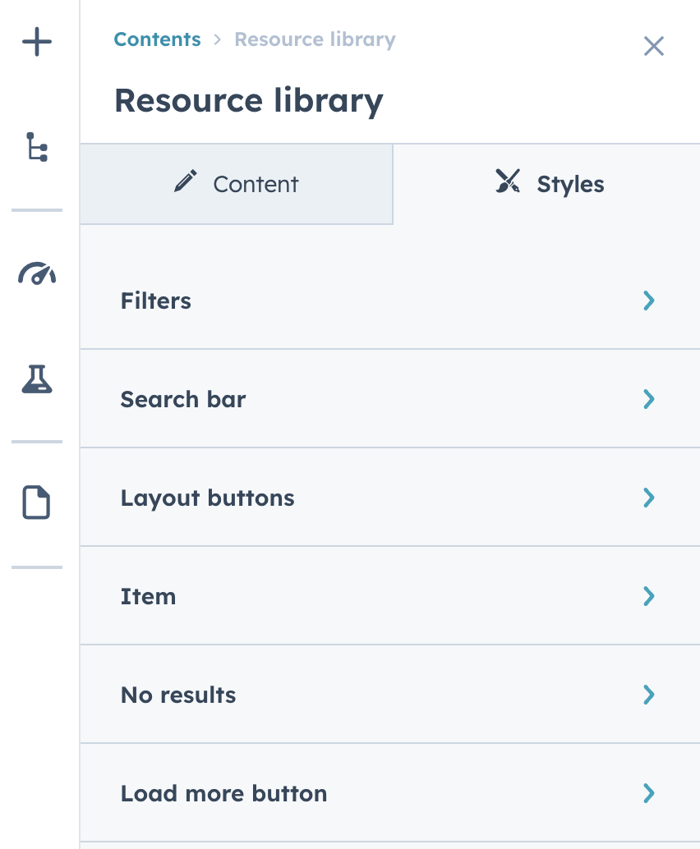Open Search bar styling options row
Image resolution: width=700 pixels, height=849 pixels.
[x=390, y=399]
